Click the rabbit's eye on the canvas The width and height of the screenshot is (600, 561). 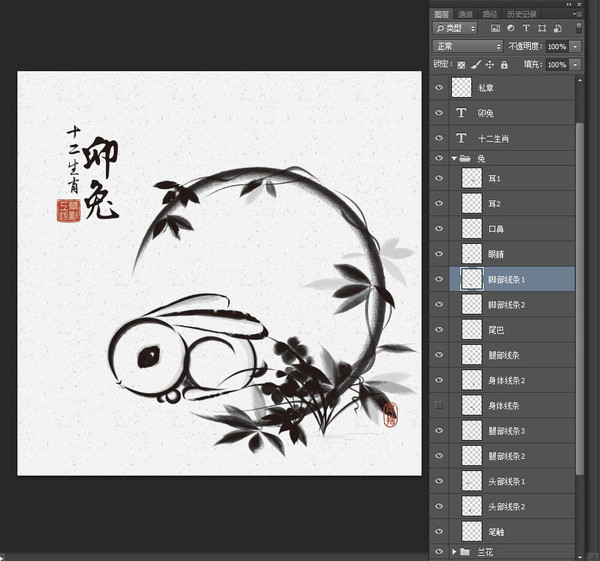click(x=148, y=357)
